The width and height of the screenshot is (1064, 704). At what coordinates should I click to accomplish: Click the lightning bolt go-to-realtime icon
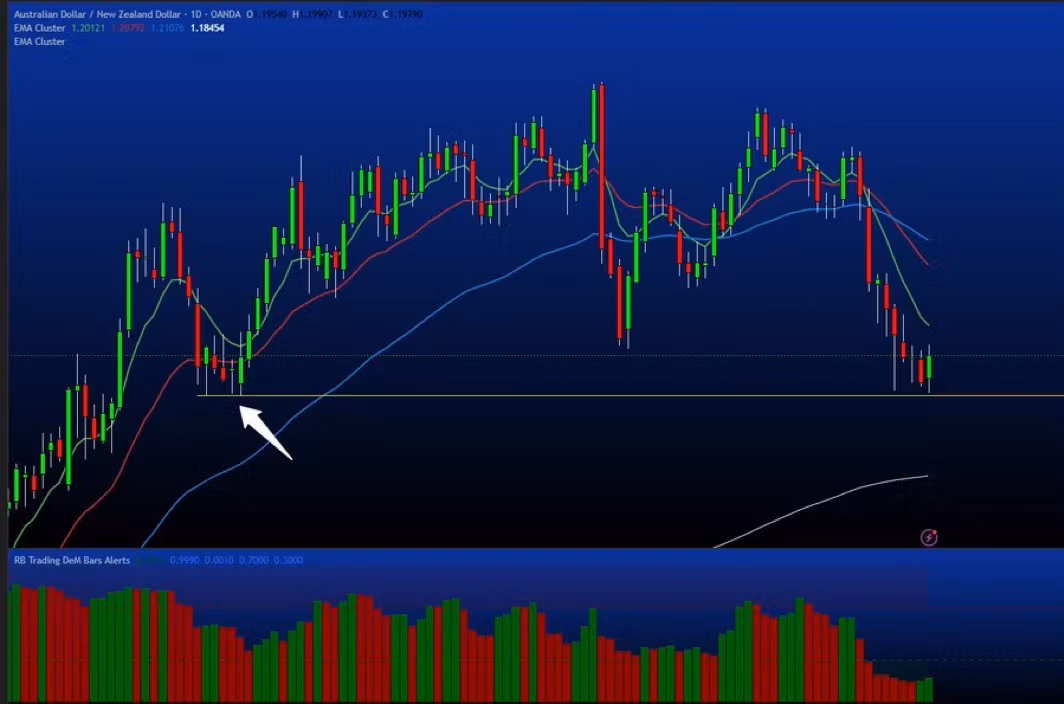coord(929,538)
